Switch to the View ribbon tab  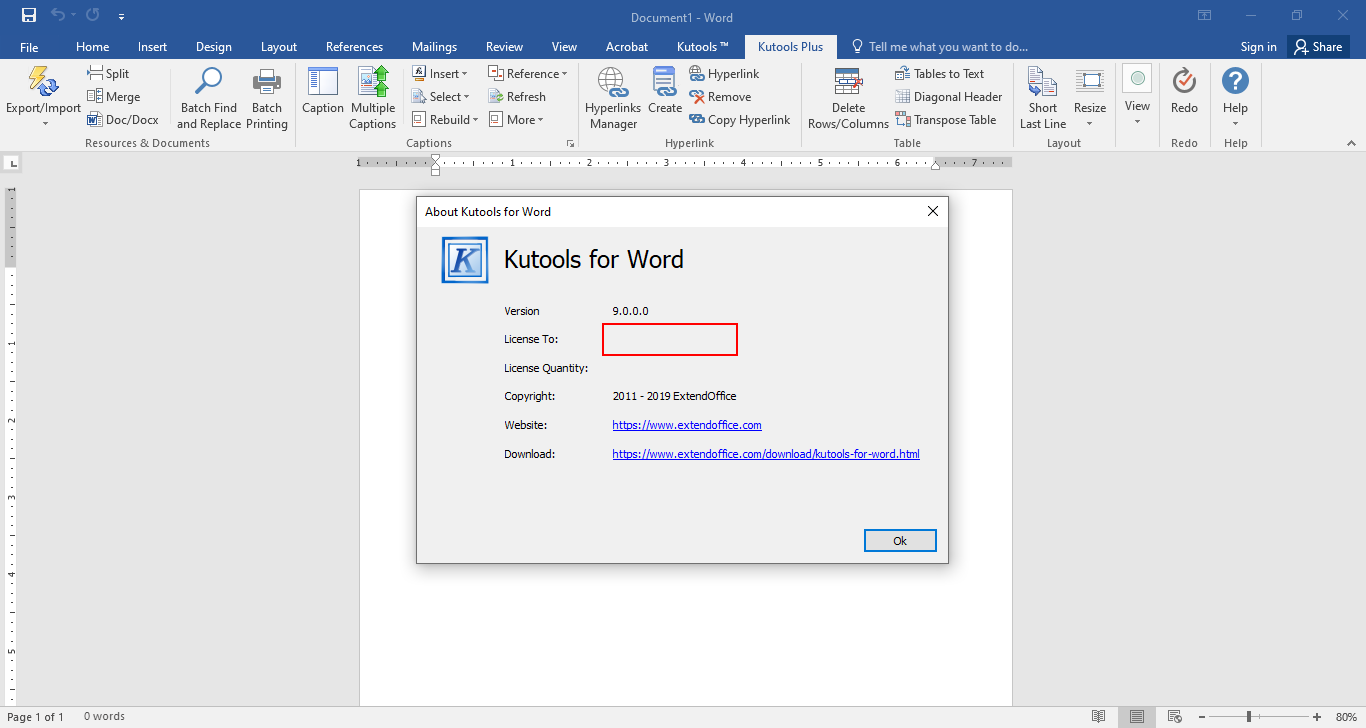coord(564,47)
